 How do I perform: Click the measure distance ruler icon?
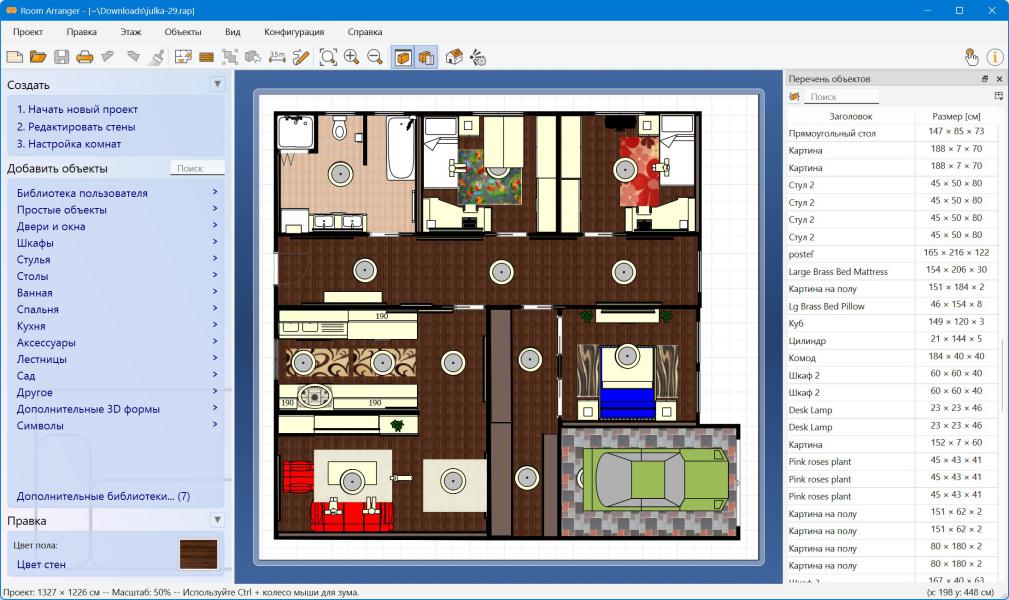[277, 57]
